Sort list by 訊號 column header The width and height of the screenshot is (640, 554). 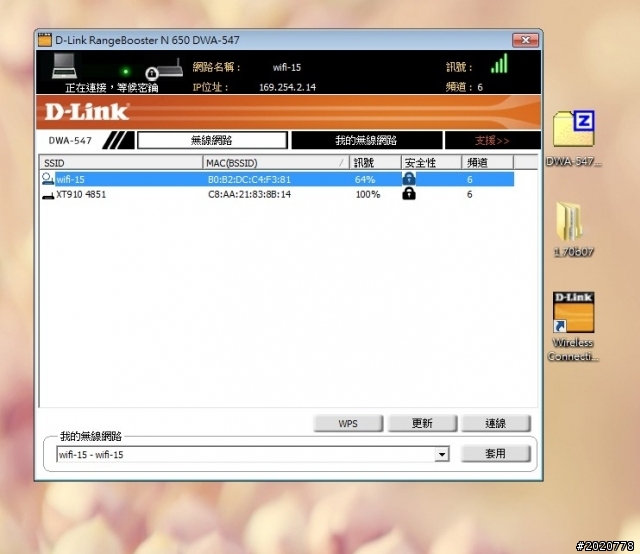375,163
